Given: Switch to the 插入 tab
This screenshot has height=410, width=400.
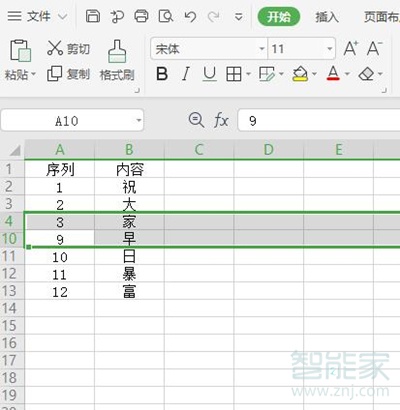Looking at the screenshot, I should (327, 17).
